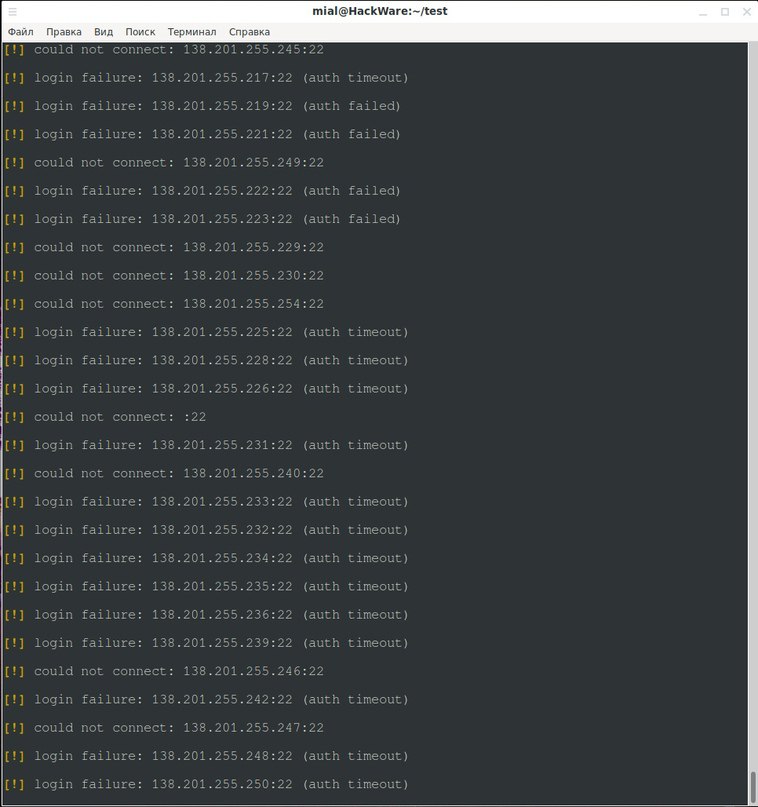Maximize the terminal window

pos(725,12)
